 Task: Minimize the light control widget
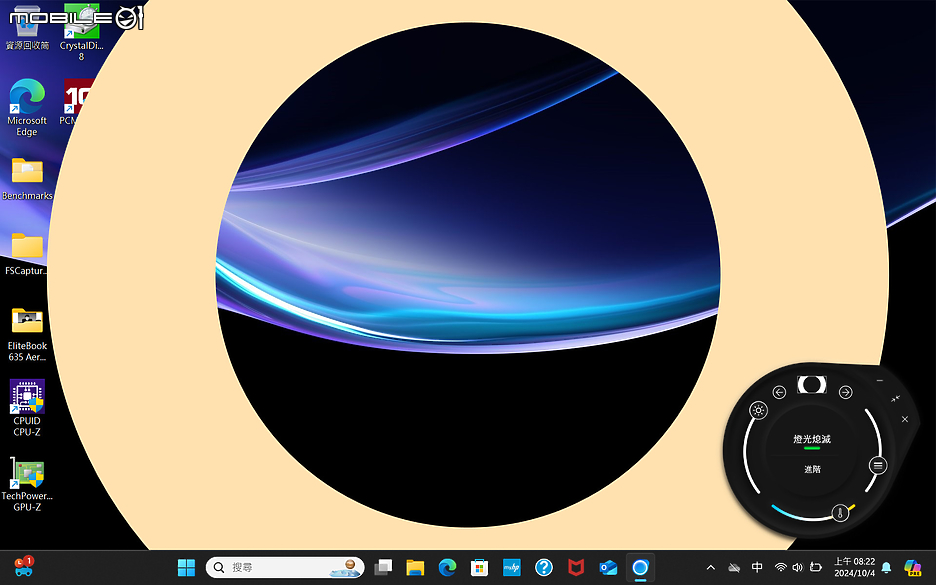[879, 380]
